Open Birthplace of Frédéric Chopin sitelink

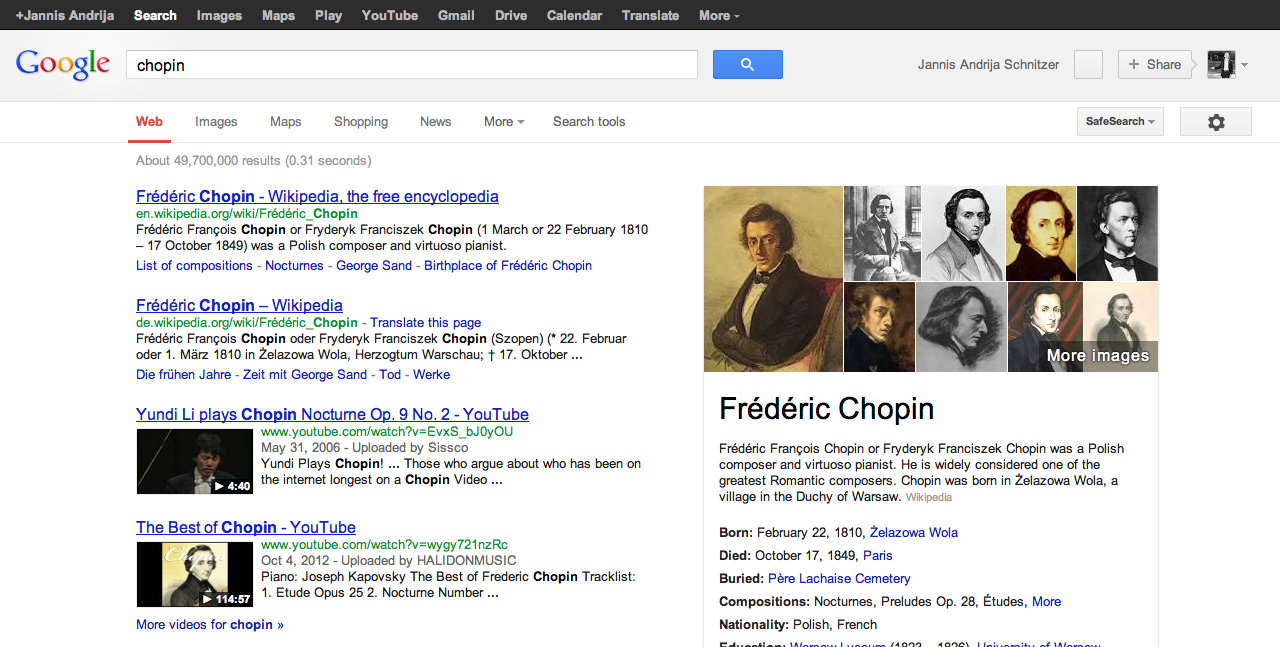(x=508, y=266)
